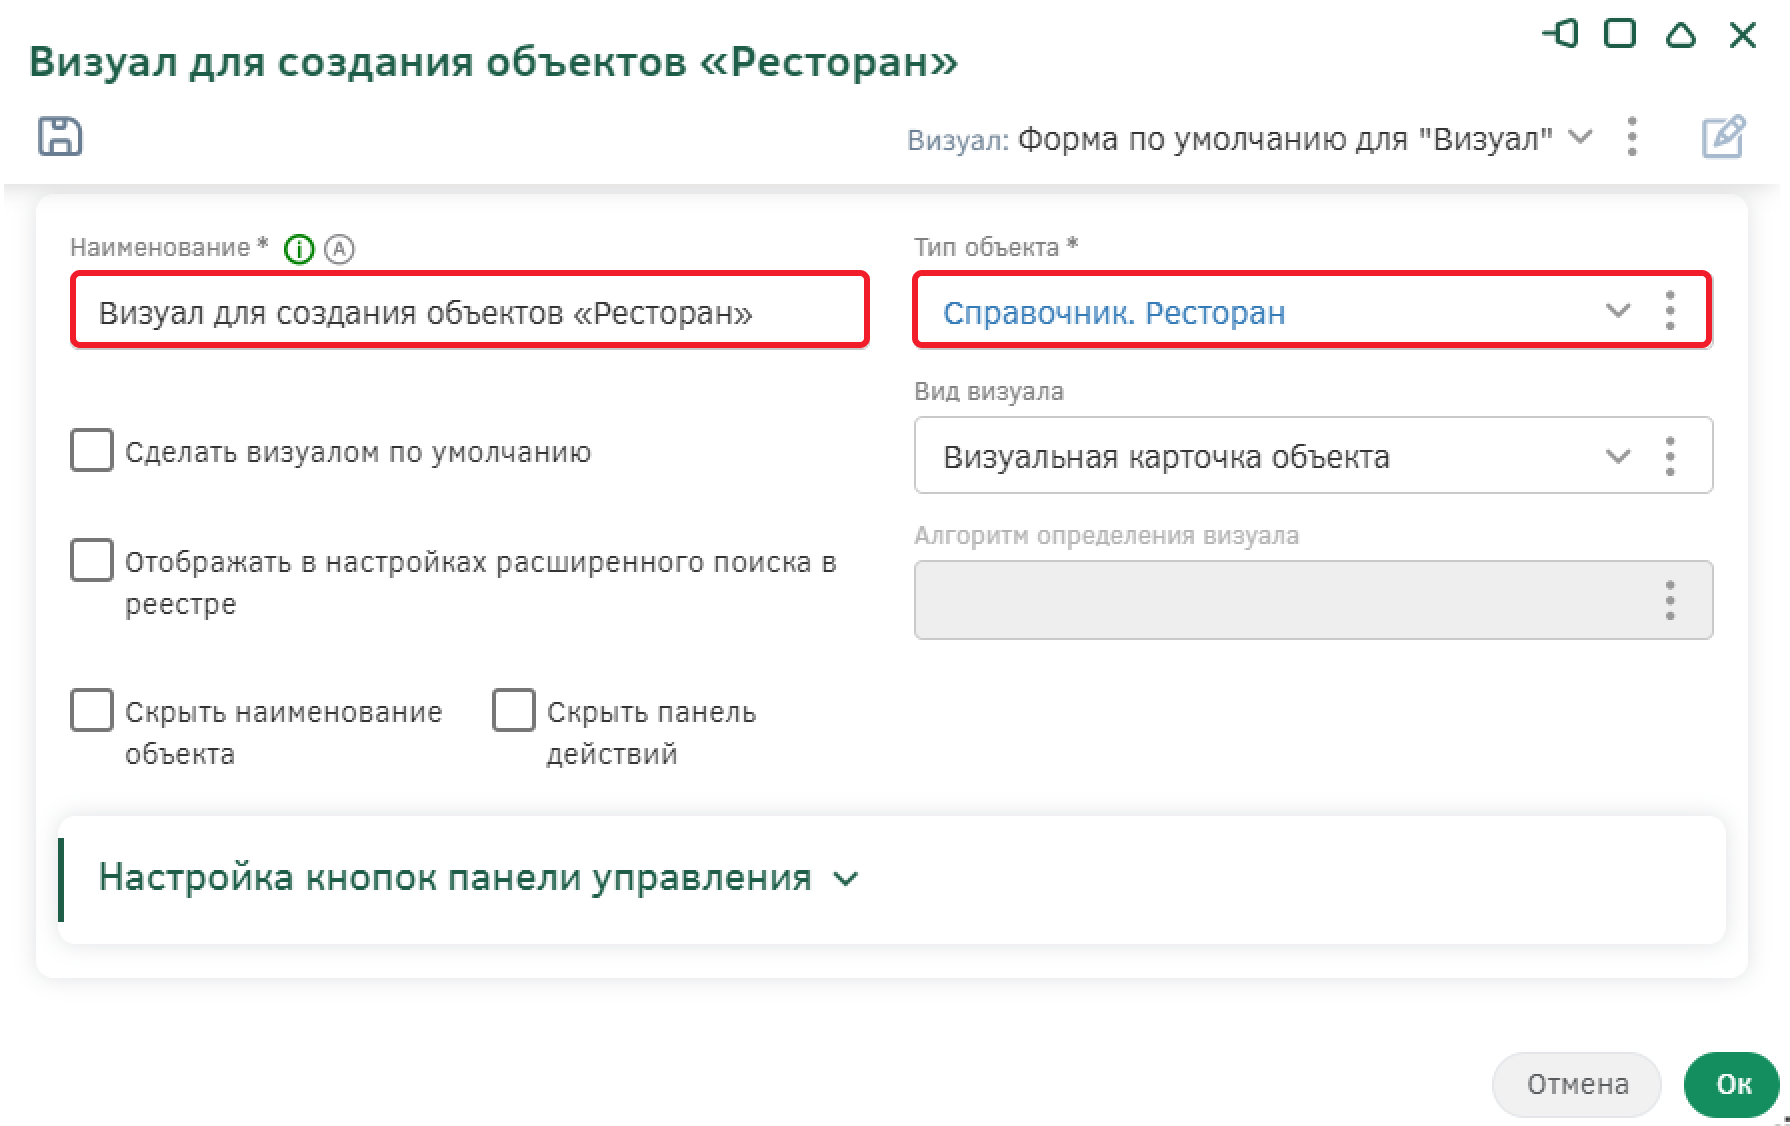The height and width of the screenshot is (1126, 1790).
Task: Click the save diskette icon
Action: pos(60,136)
